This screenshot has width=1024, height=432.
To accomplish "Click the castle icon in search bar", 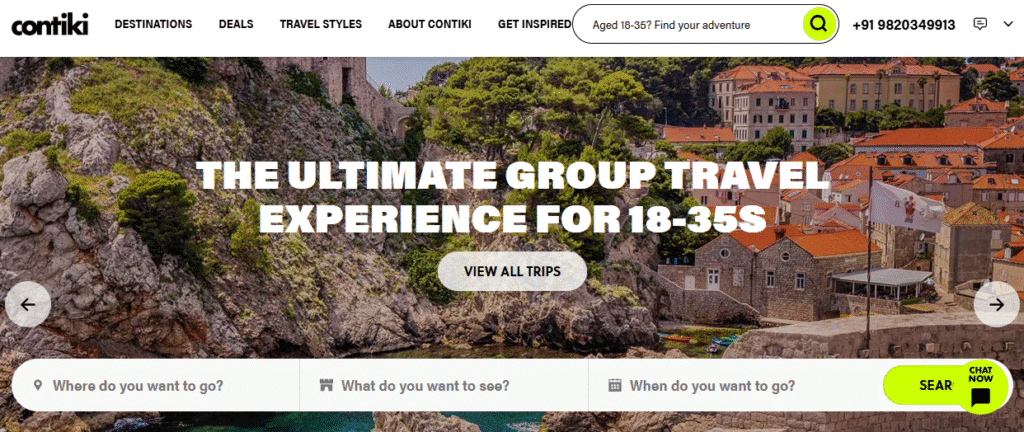I will (327, 386).
